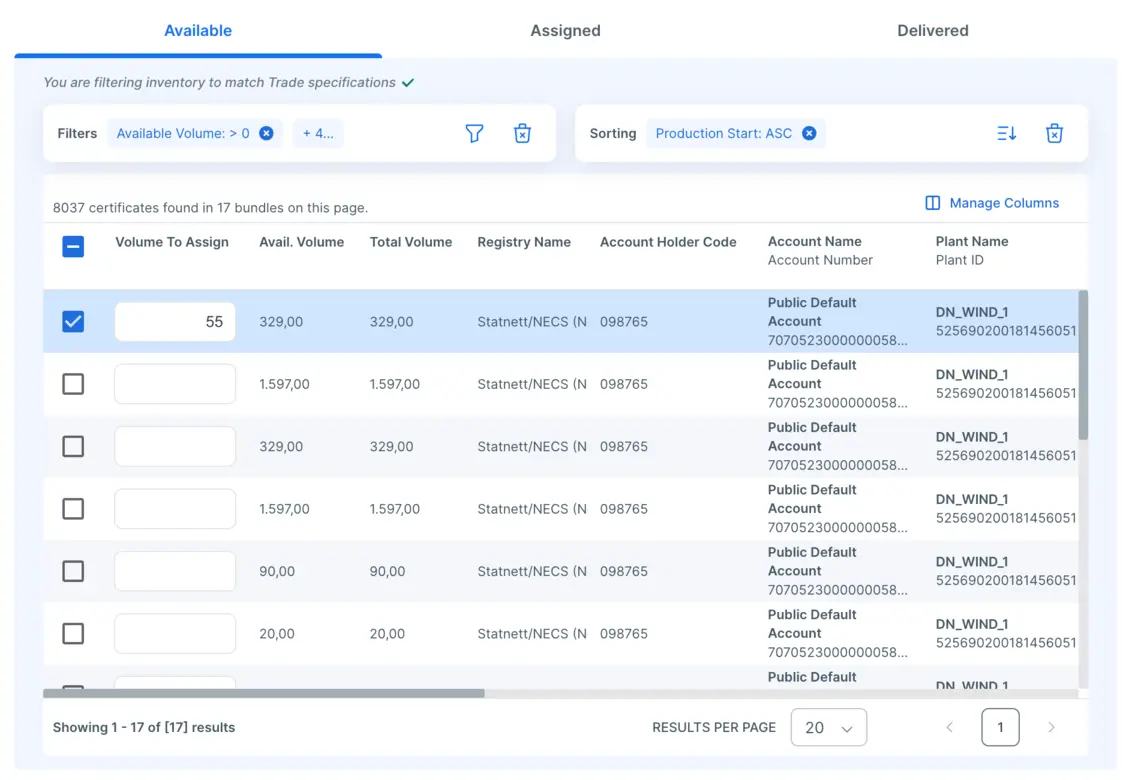This screenshot has height=780, width=1135.
Task: Click page number 1 button
Action: tap(1000, 727)
